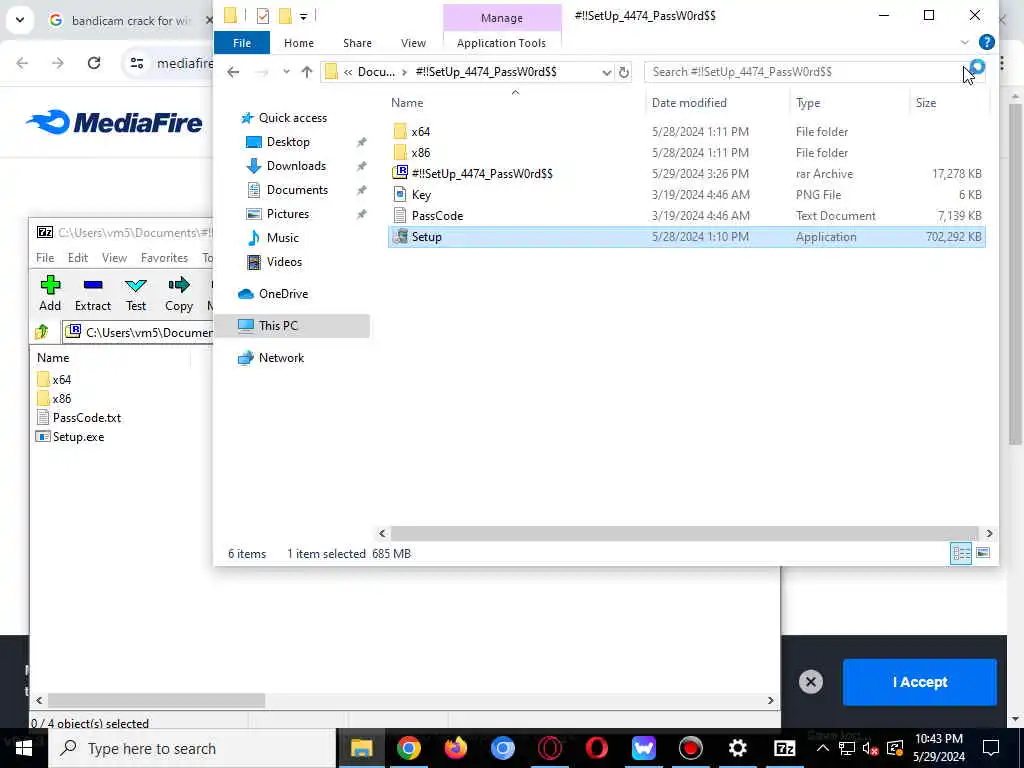Click the Up one level arrow in Explorer

click(x=307, y=72)
